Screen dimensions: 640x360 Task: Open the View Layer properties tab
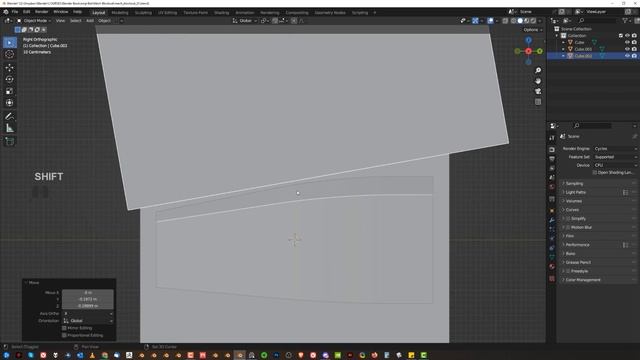pyautogui.click(x=552, y=168)
